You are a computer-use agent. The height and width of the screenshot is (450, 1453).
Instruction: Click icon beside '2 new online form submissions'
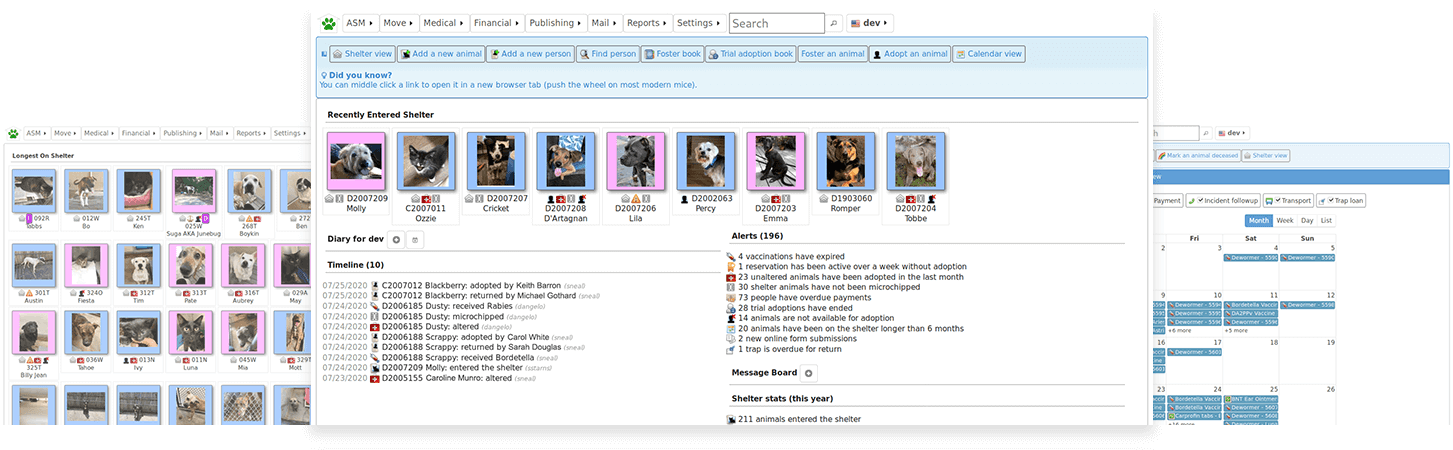[732, 339]
